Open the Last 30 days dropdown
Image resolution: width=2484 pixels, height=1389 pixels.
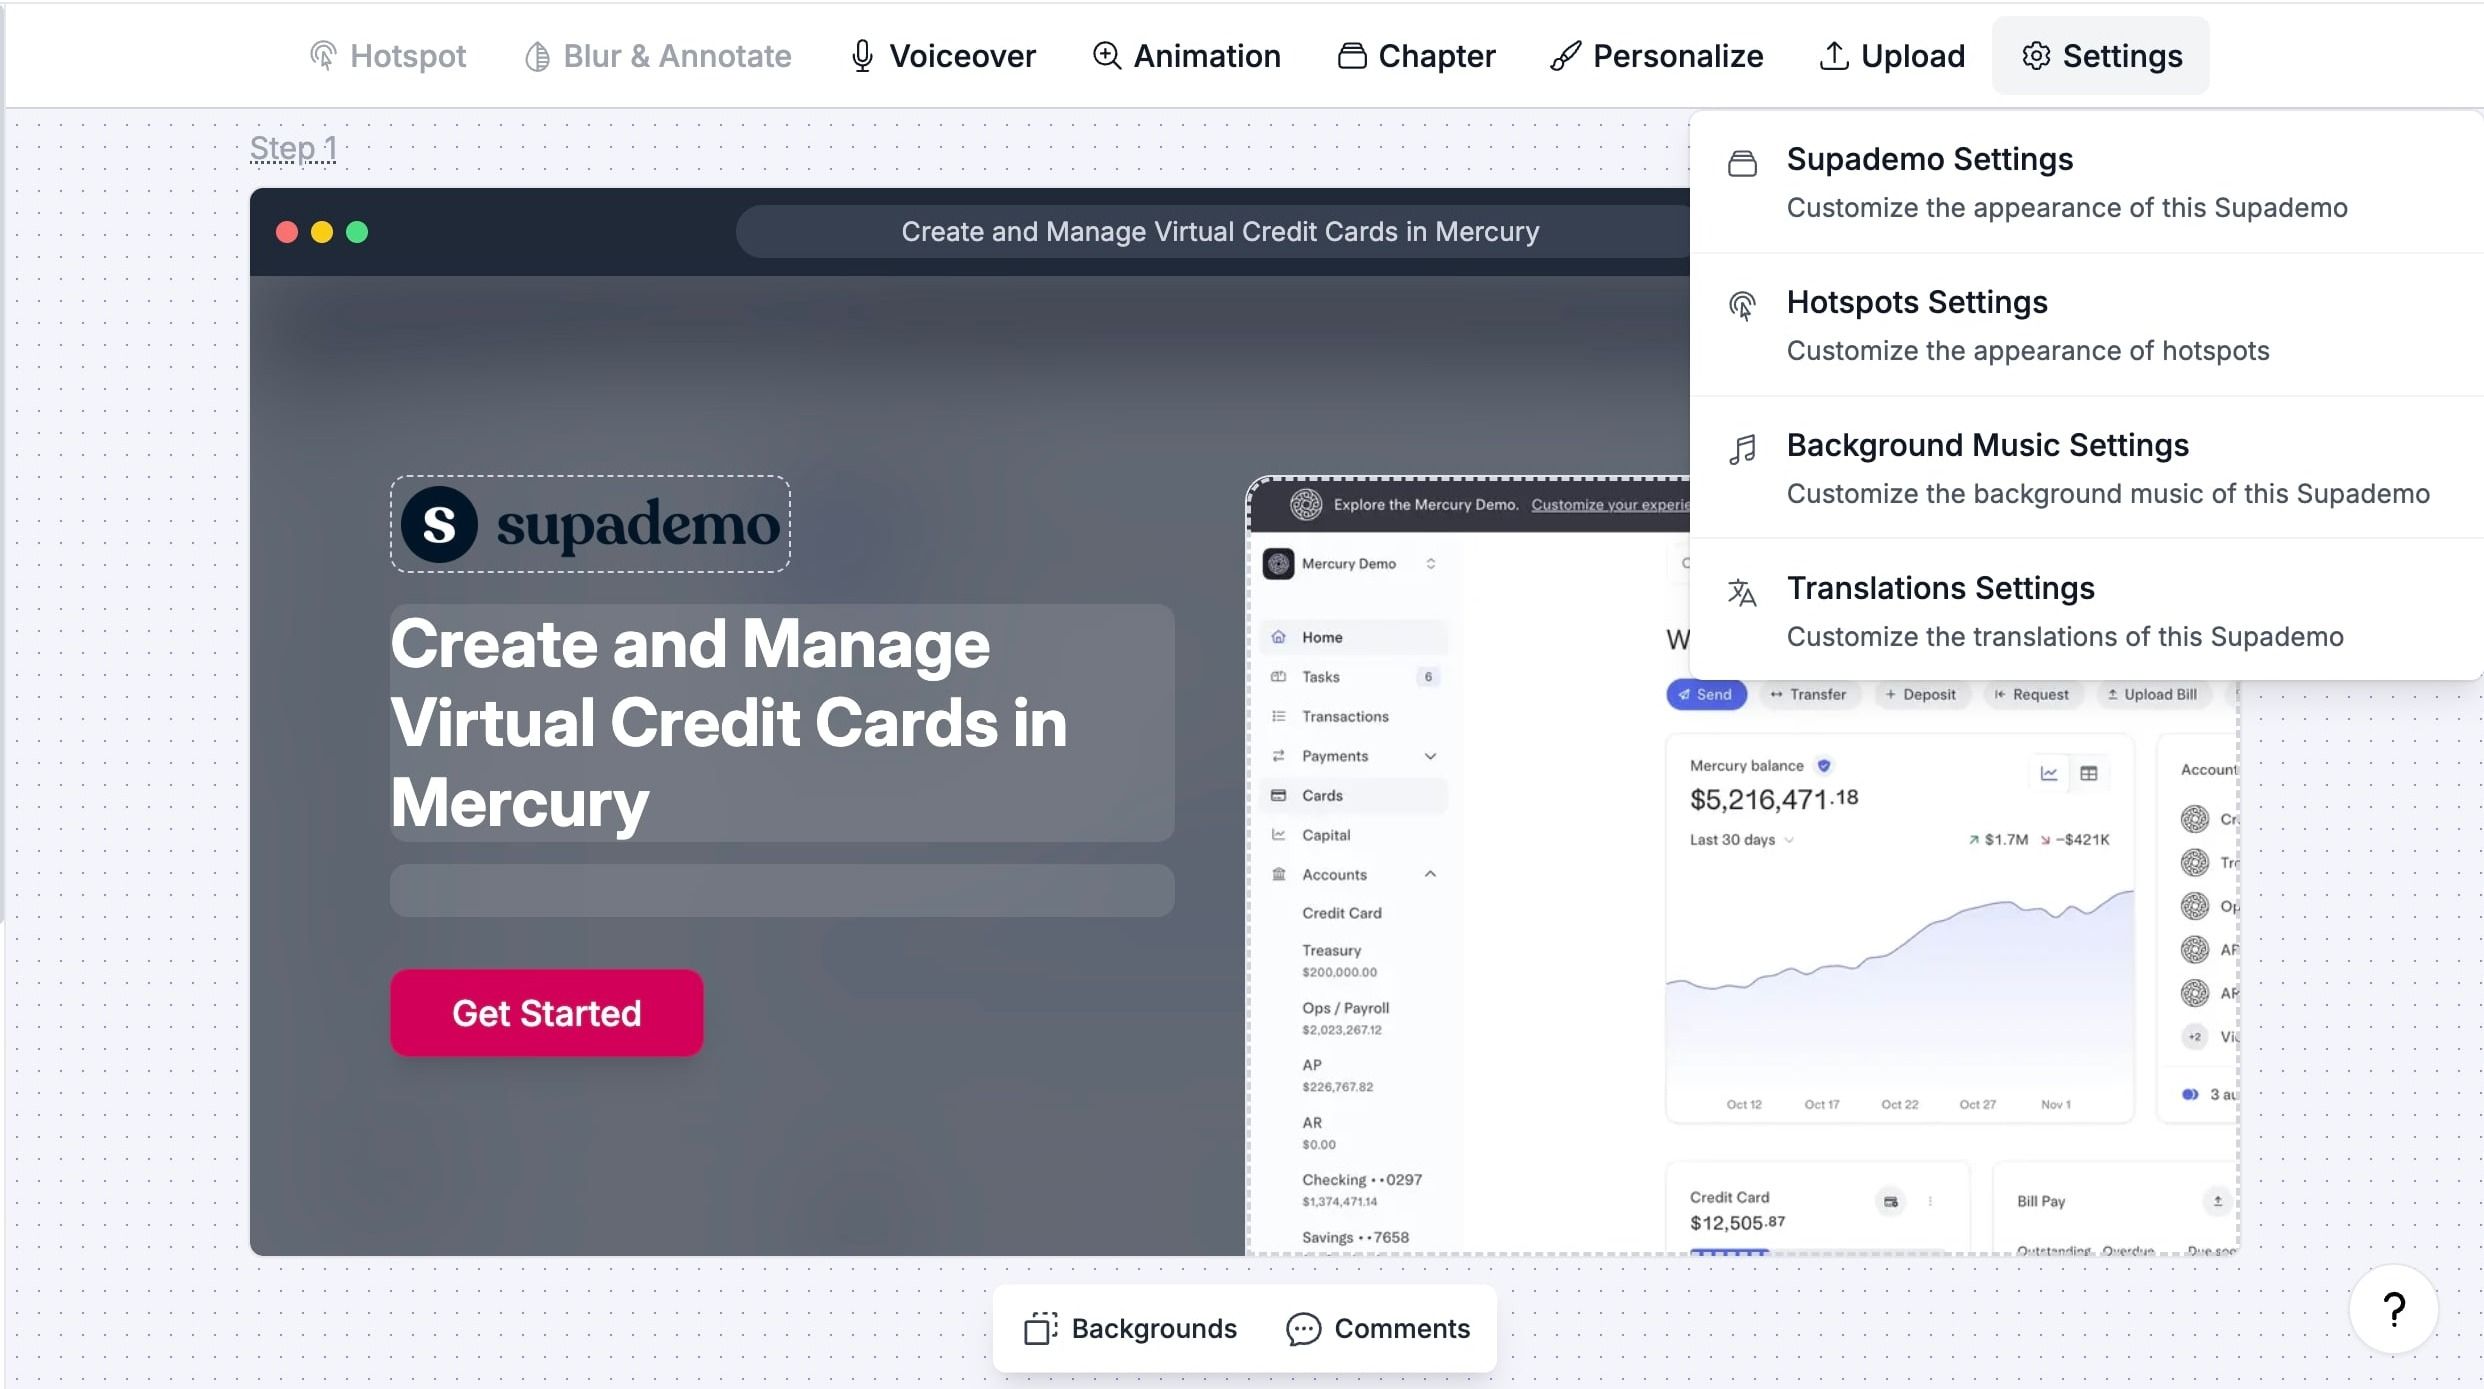[x=1741, y=840]
